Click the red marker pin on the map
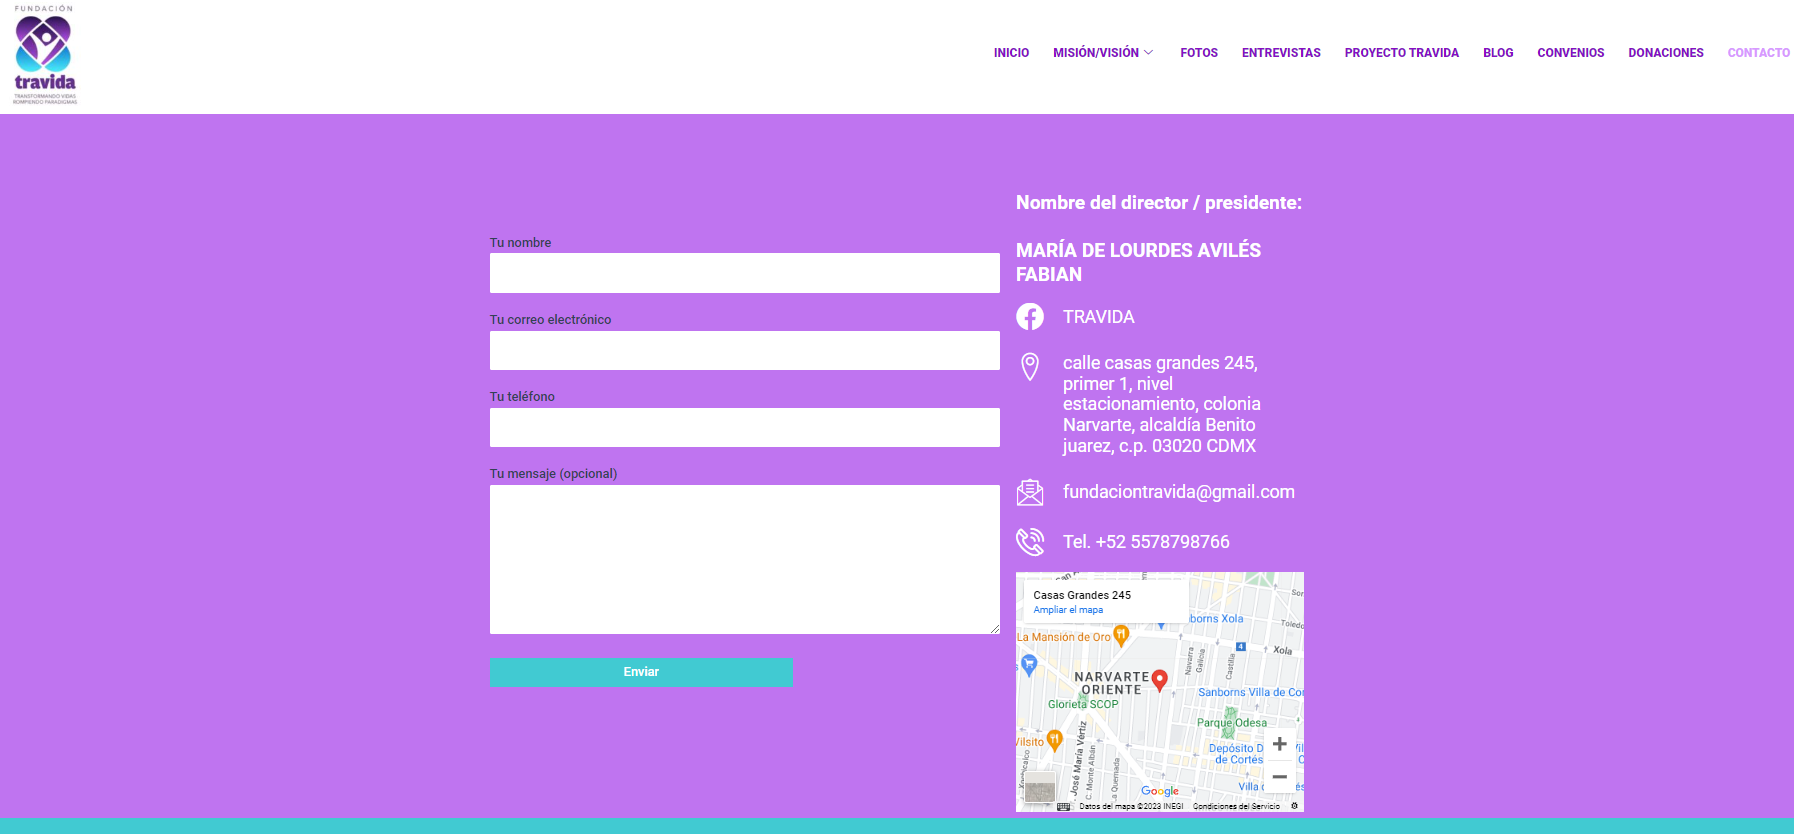The width and height of the screenshot is (1794, 834). pos(1160,680)
